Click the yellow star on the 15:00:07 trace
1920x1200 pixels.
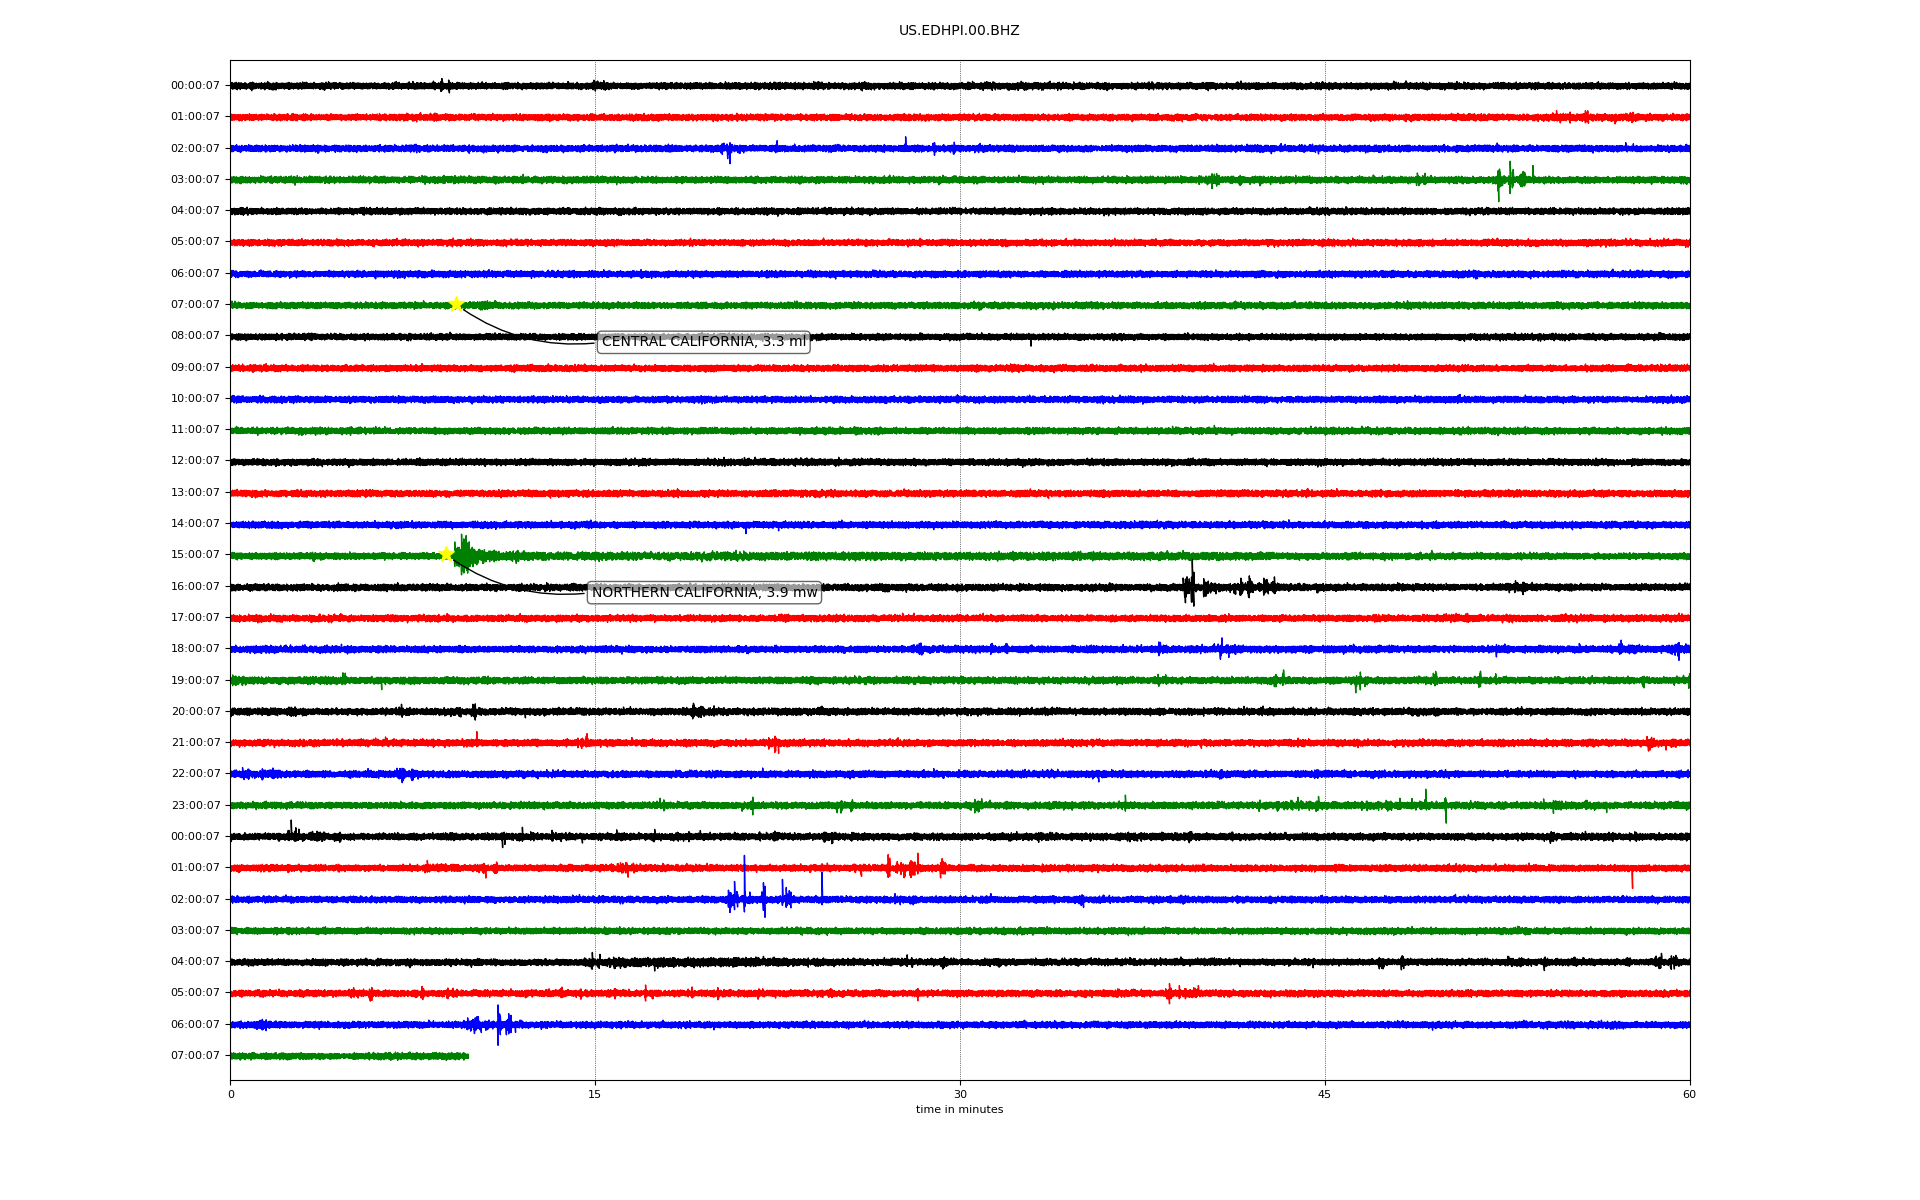click(x=447, y=554)
